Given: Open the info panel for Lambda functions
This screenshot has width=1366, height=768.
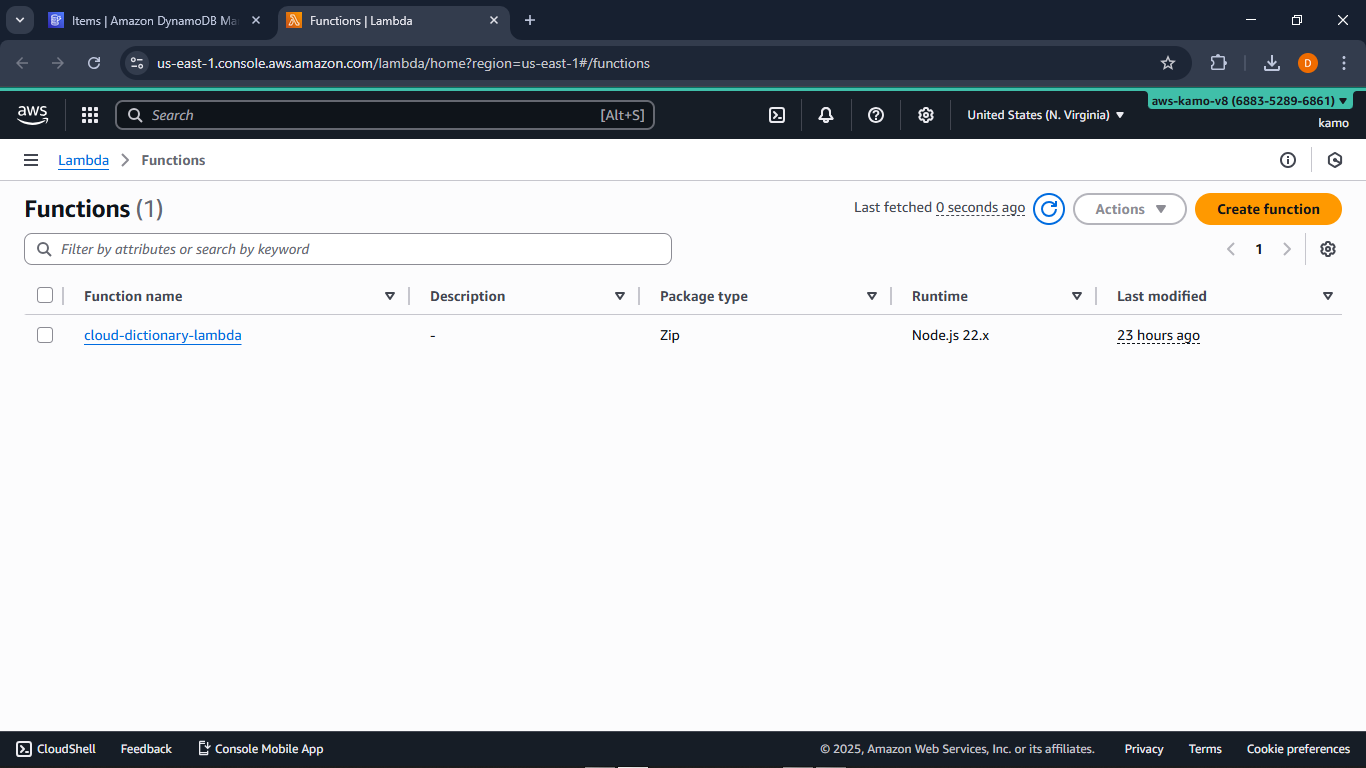Looking at the screenshot, I should (x=1288, y=160).
